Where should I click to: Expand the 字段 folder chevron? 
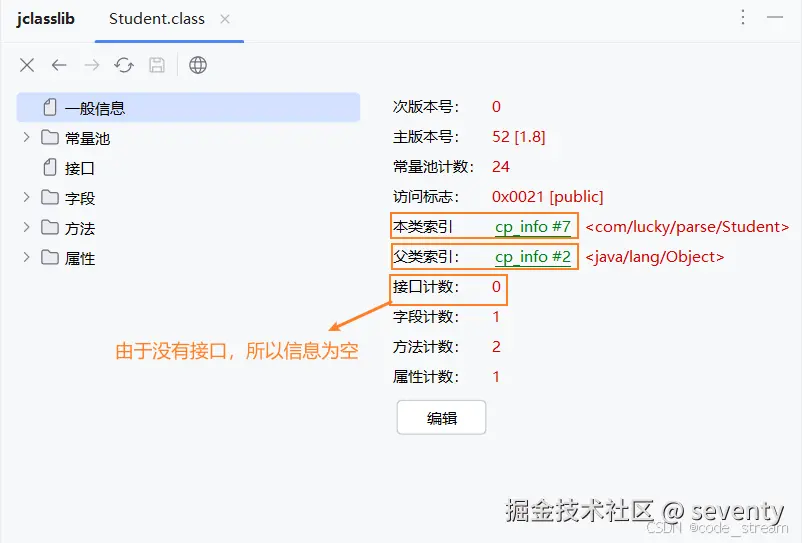(x=26, y=197)
